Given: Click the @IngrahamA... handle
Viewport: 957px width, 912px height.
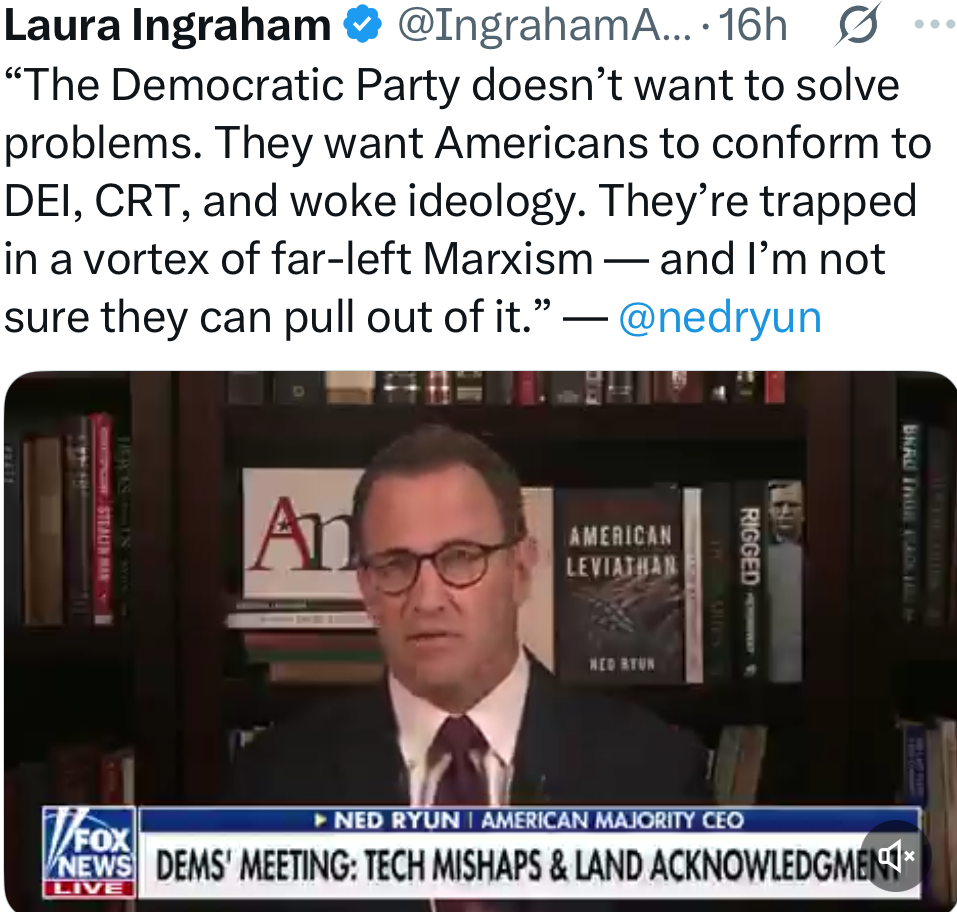Looking at the screenshot, I should point(544,26).
